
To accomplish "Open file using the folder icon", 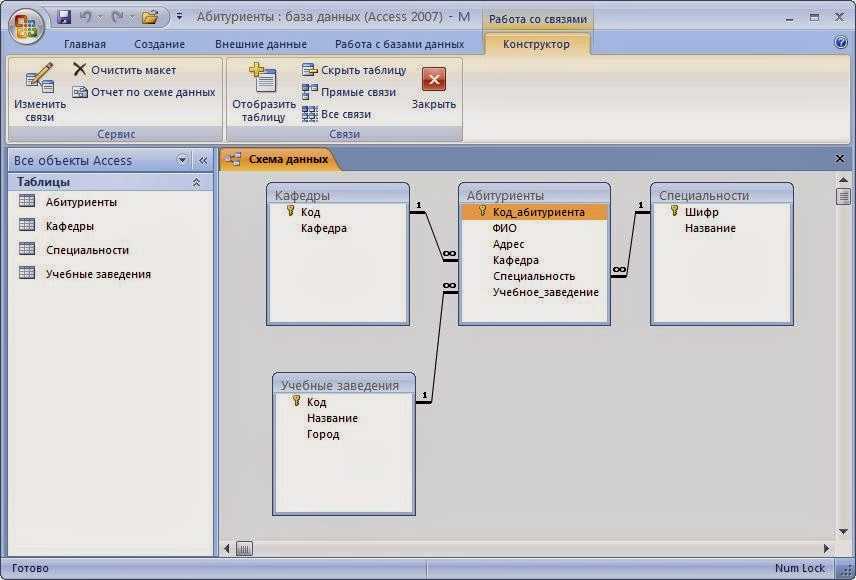I will [150, 17].
